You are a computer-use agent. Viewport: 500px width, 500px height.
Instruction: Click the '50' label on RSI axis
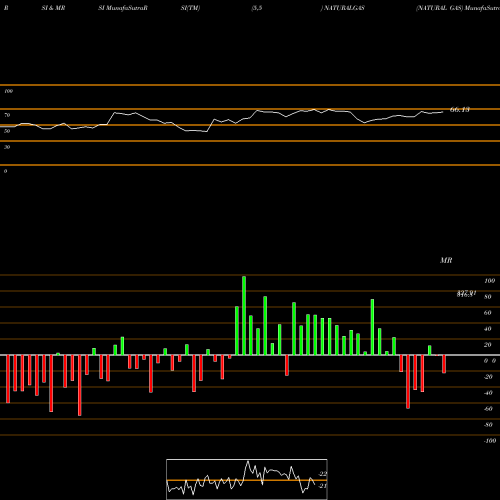pos(7,131)
